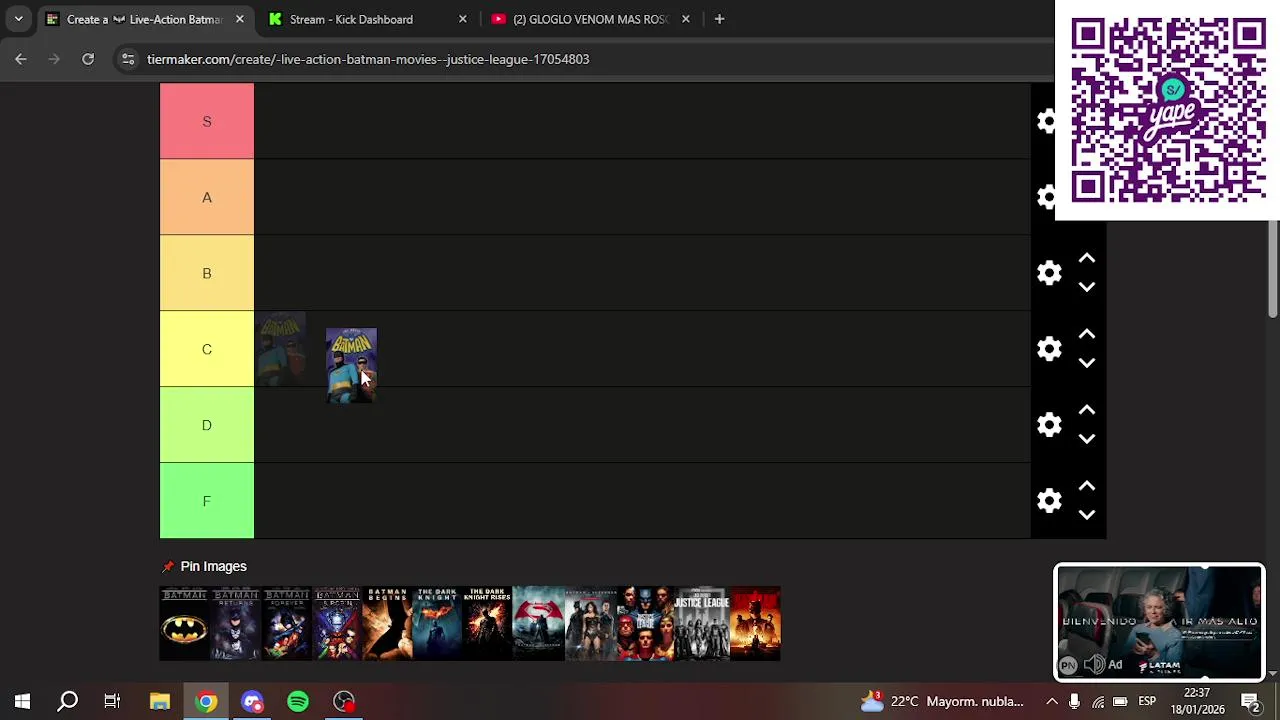Viewport: 1280px width, 720px height.
Task: Select the yellow C tier label
Action: click(x=207, y=349)
